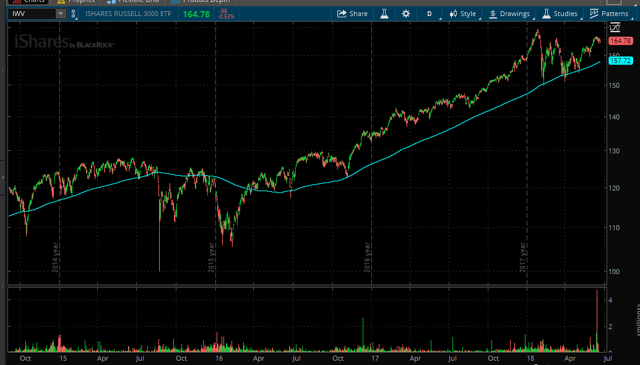Switch to the Flexible Grid tab
The width and height of the screenshot is (640, 365).
(x=133, y=2)
